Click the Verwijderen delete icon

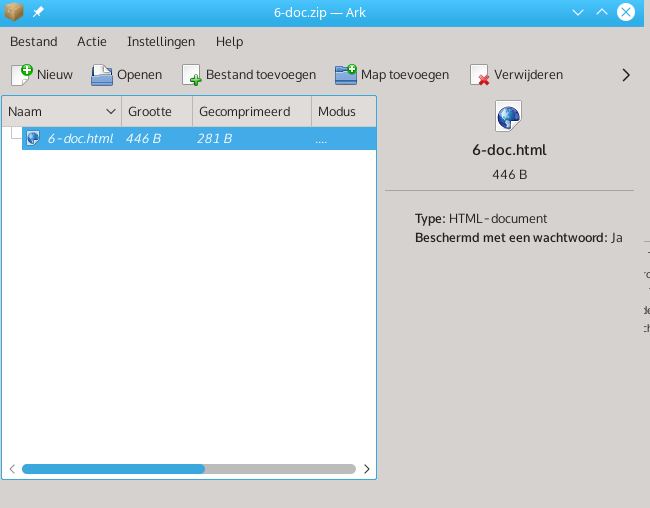[480, 75]
